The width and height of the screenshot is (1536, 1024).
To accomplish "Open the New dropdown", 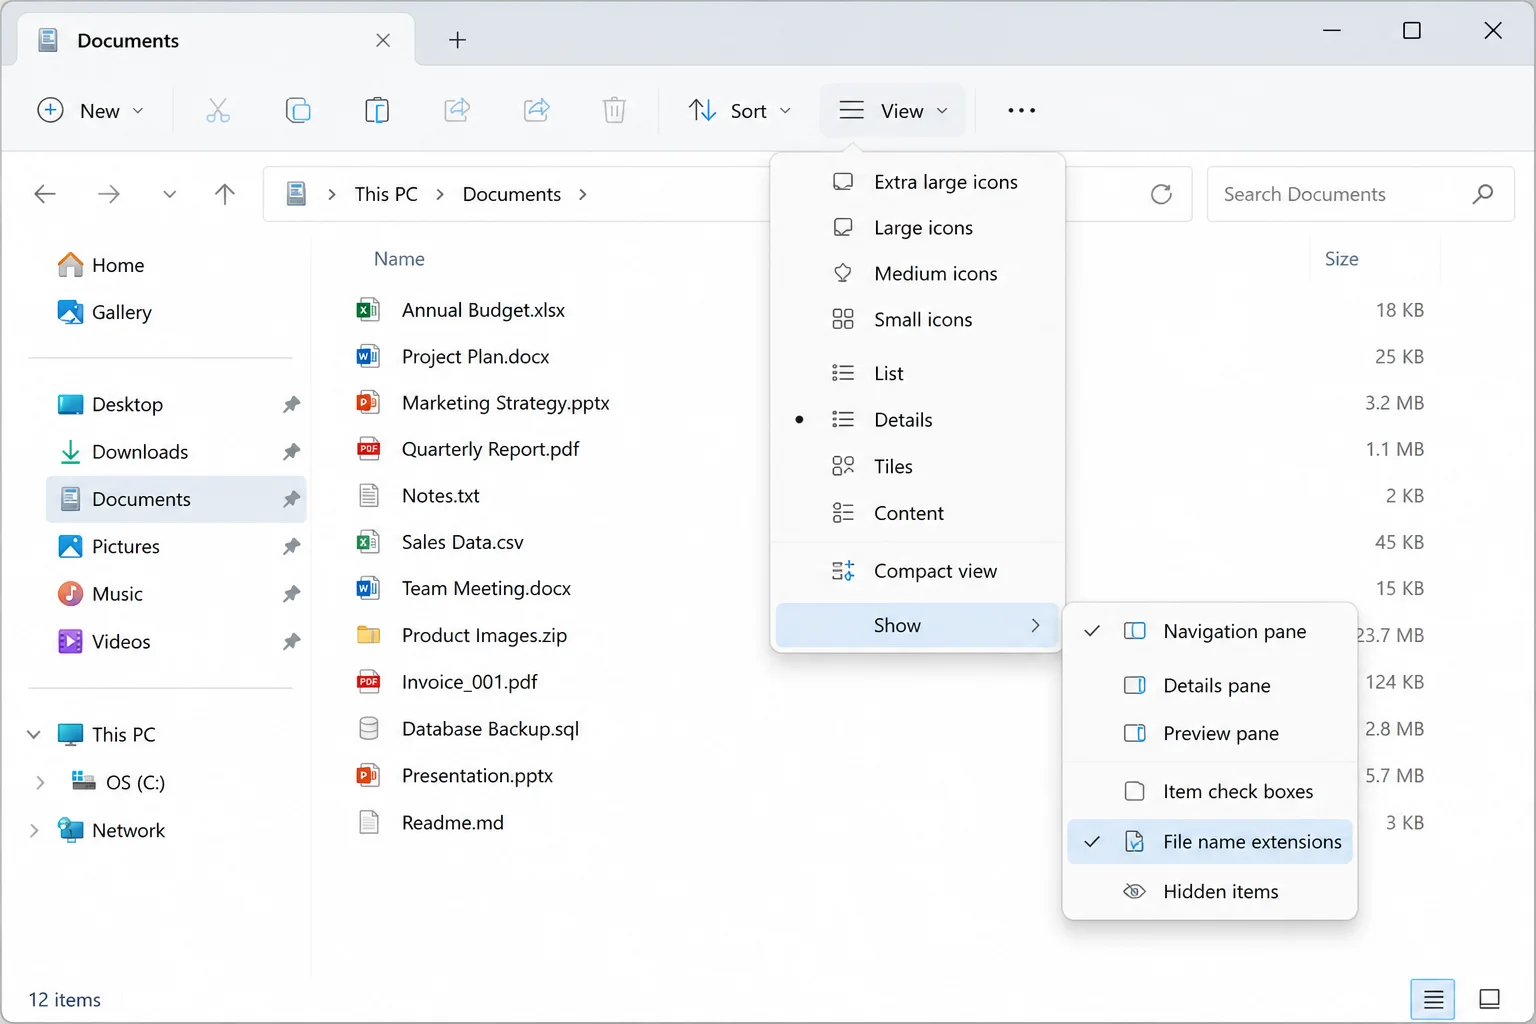I will tap(90, 110).
